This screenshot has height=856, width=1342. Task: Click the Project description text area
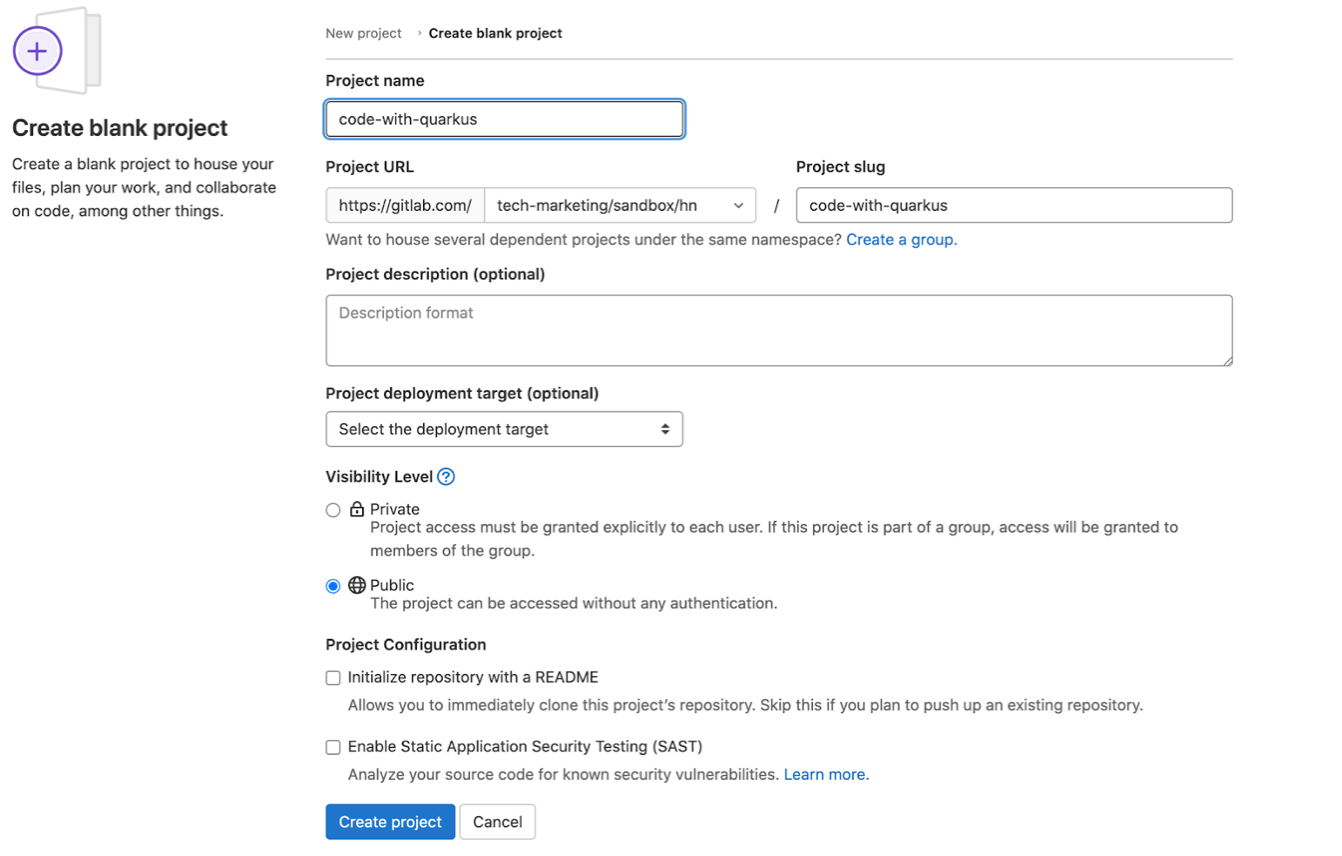coord(778,330)
